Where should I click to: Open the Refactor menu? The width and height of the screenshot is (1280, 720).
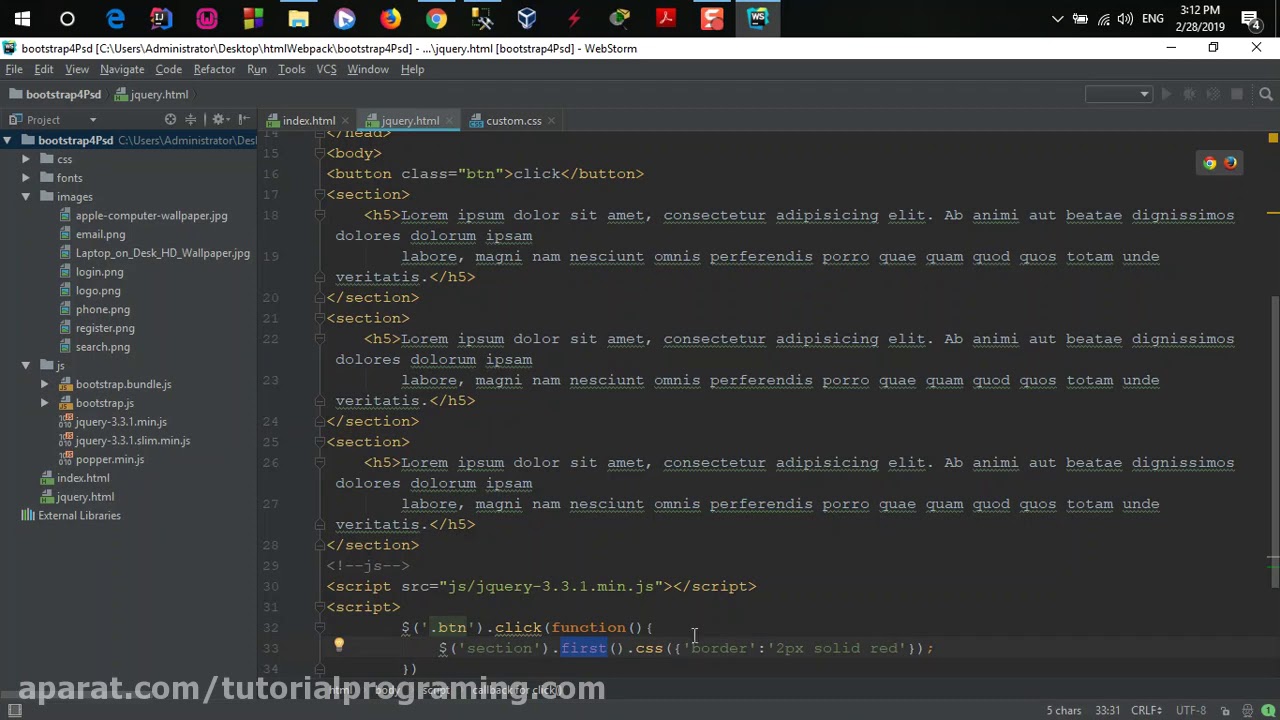pyautogui.click(x=214, y=69)
